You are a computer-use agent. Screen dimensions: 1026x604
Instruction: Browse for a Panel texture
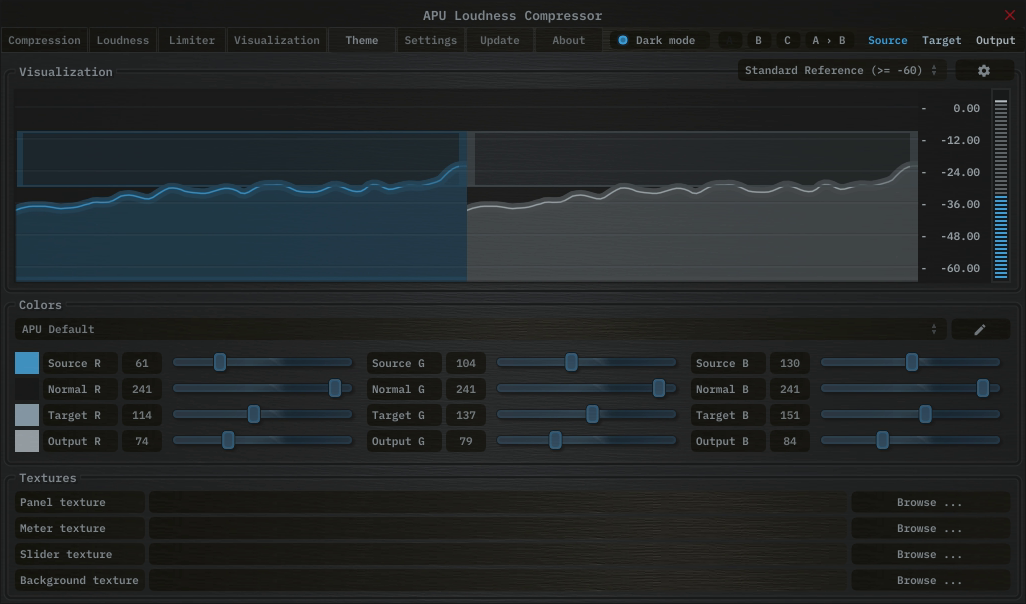pyautogui.click(x=929, y=502)
